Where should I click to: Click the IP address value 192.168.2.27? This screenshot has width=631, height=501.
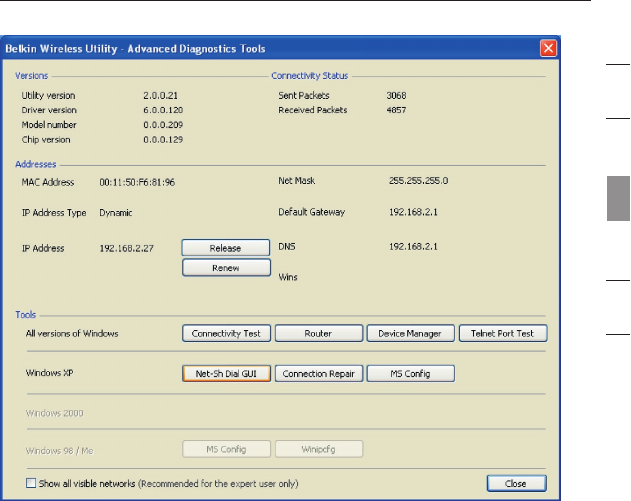tap(126, 247)
